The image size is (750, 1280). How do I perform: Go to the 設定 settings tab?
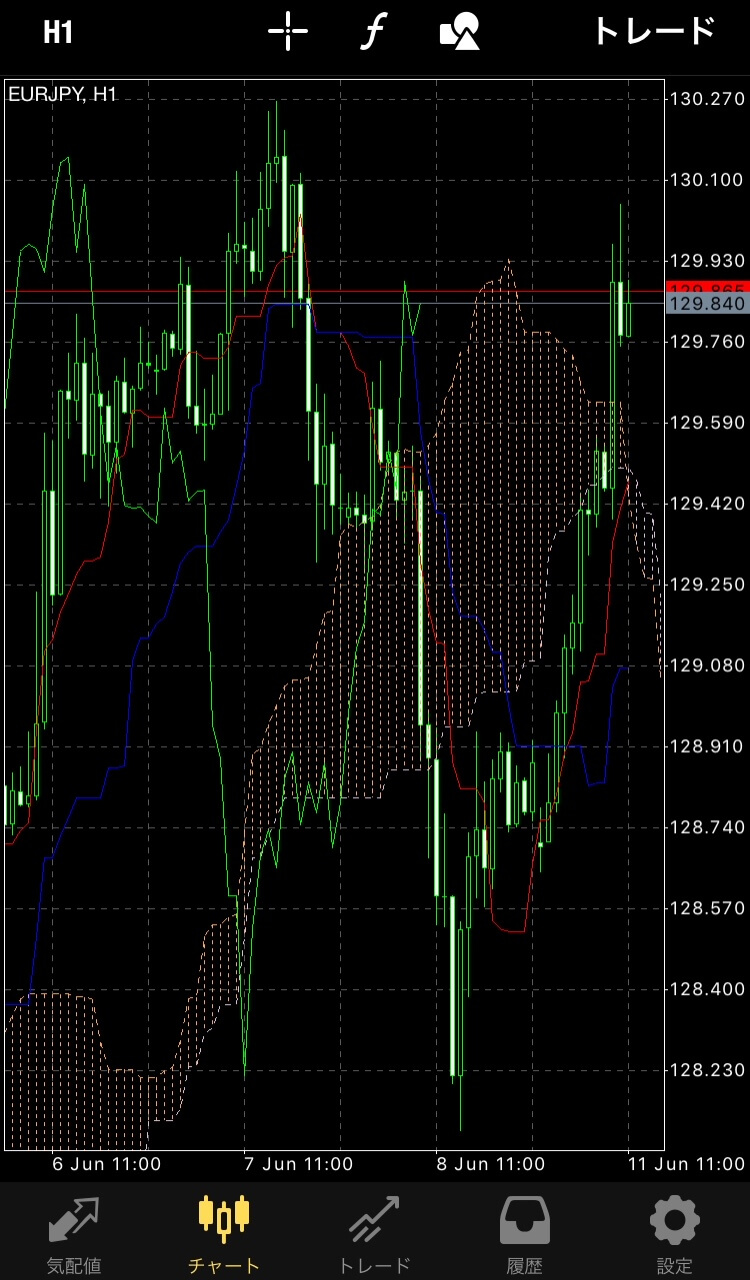[674, 1235]
